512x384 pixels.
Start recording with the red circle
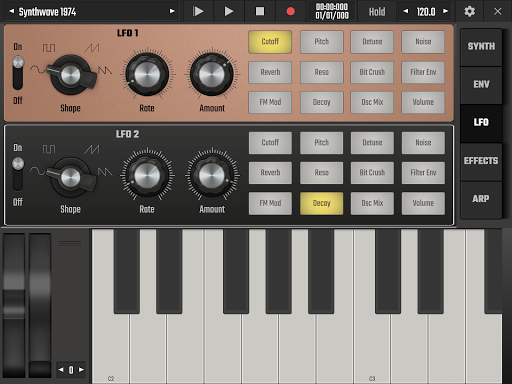click(290, 11)
